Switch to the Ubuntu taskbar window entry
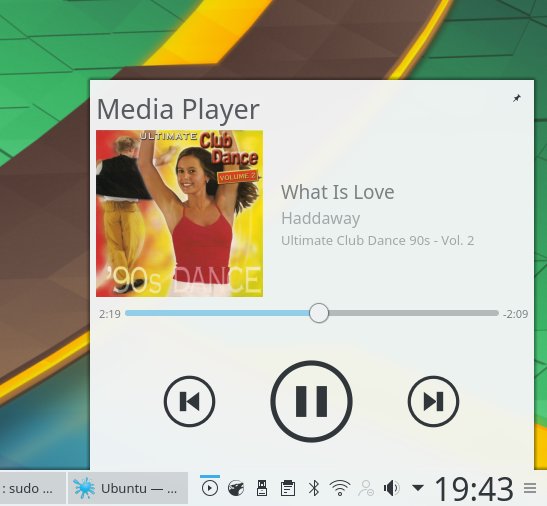Image resolution: width=547 pixels, height=506 pixels. pos(128,488)
